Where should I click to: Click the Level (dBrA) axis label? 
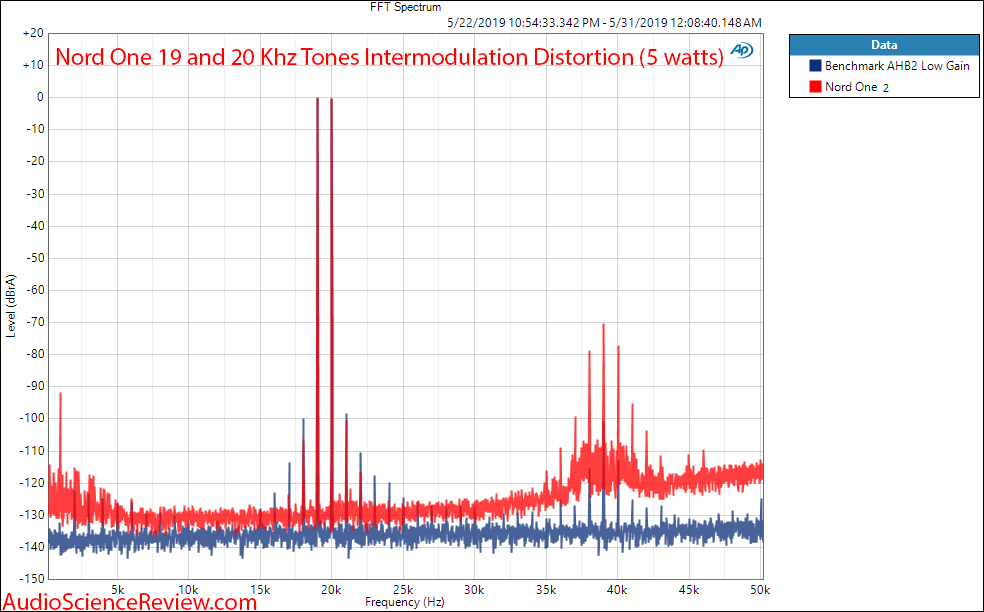(11, 306)
